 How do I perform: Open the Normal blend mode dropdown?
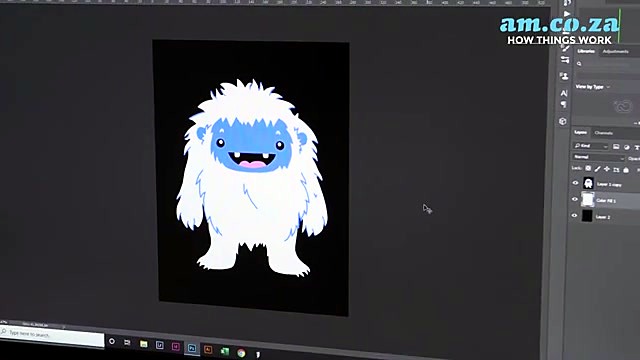click(x=599, y=157)
